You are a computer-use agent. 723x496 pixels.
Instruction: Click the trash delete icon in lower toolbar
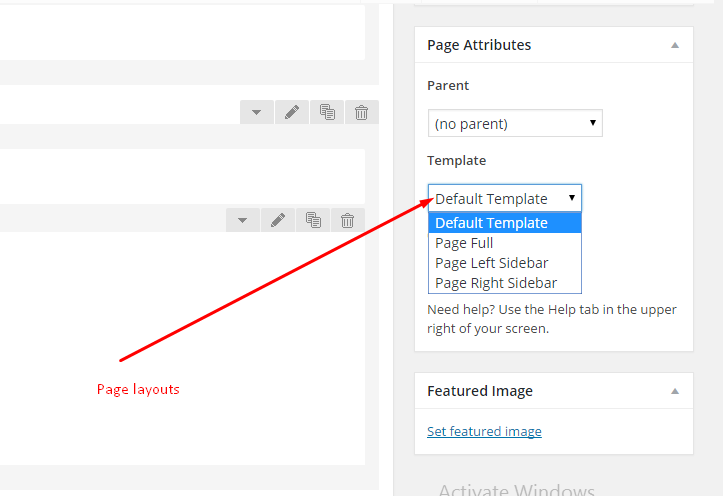click(348, 220)
